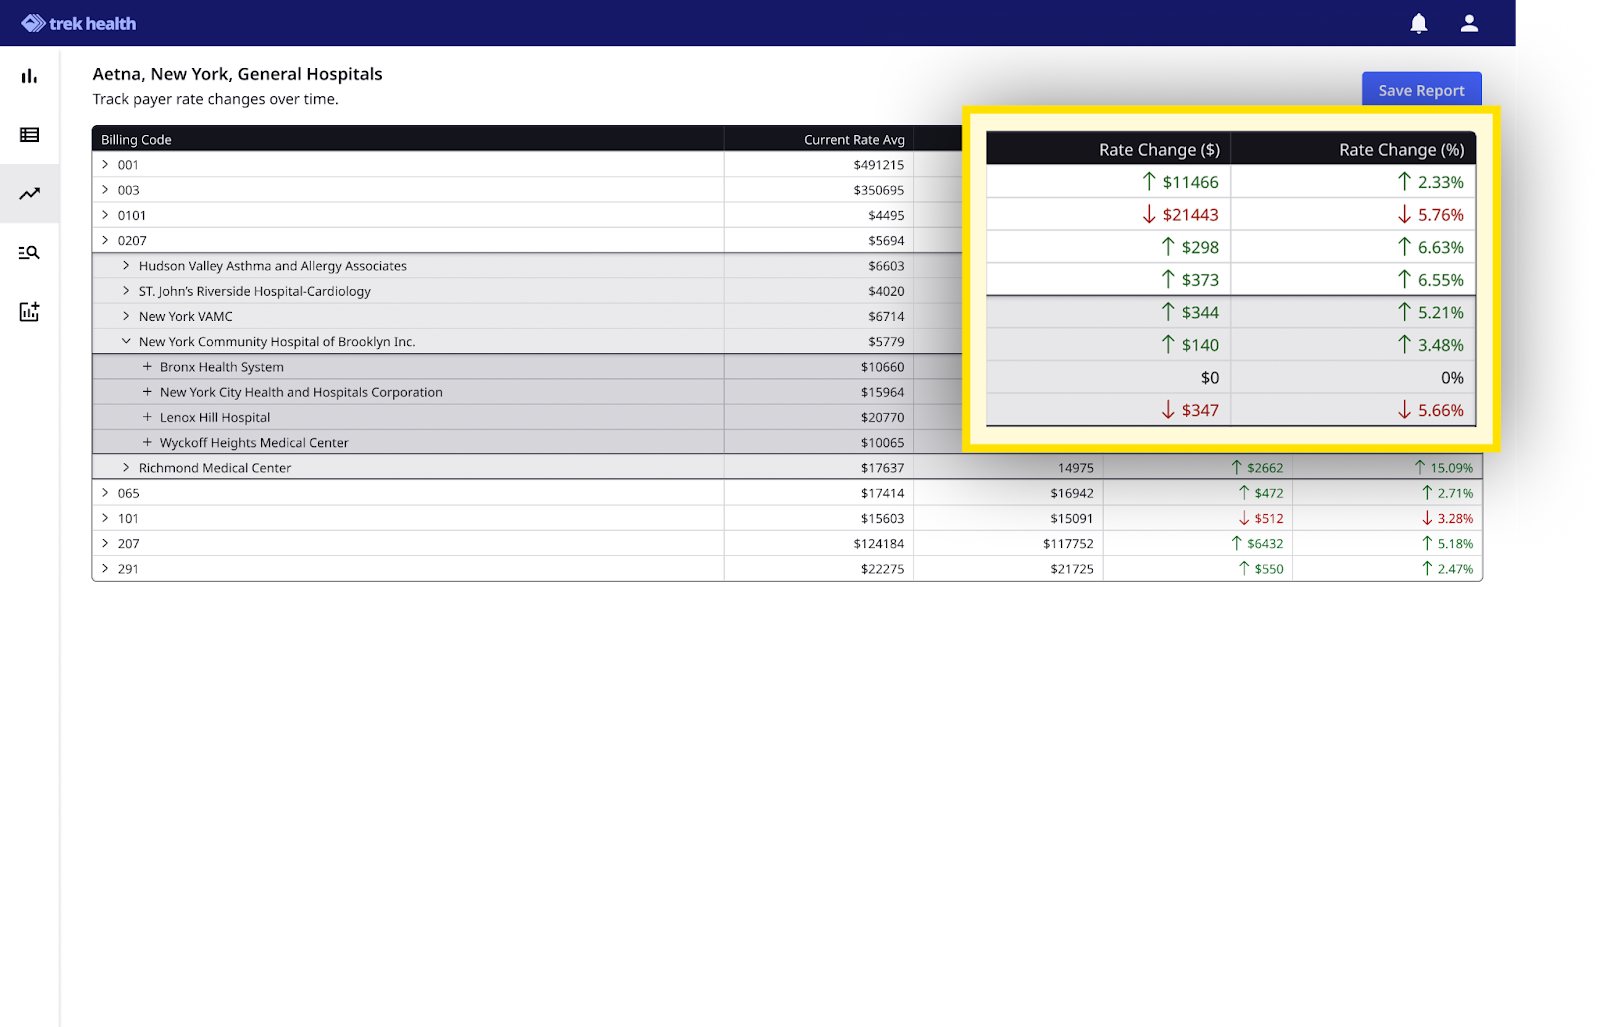
Task: Expand Lenox Hill Hospital with plus
Action: click(x=147, y=417)
